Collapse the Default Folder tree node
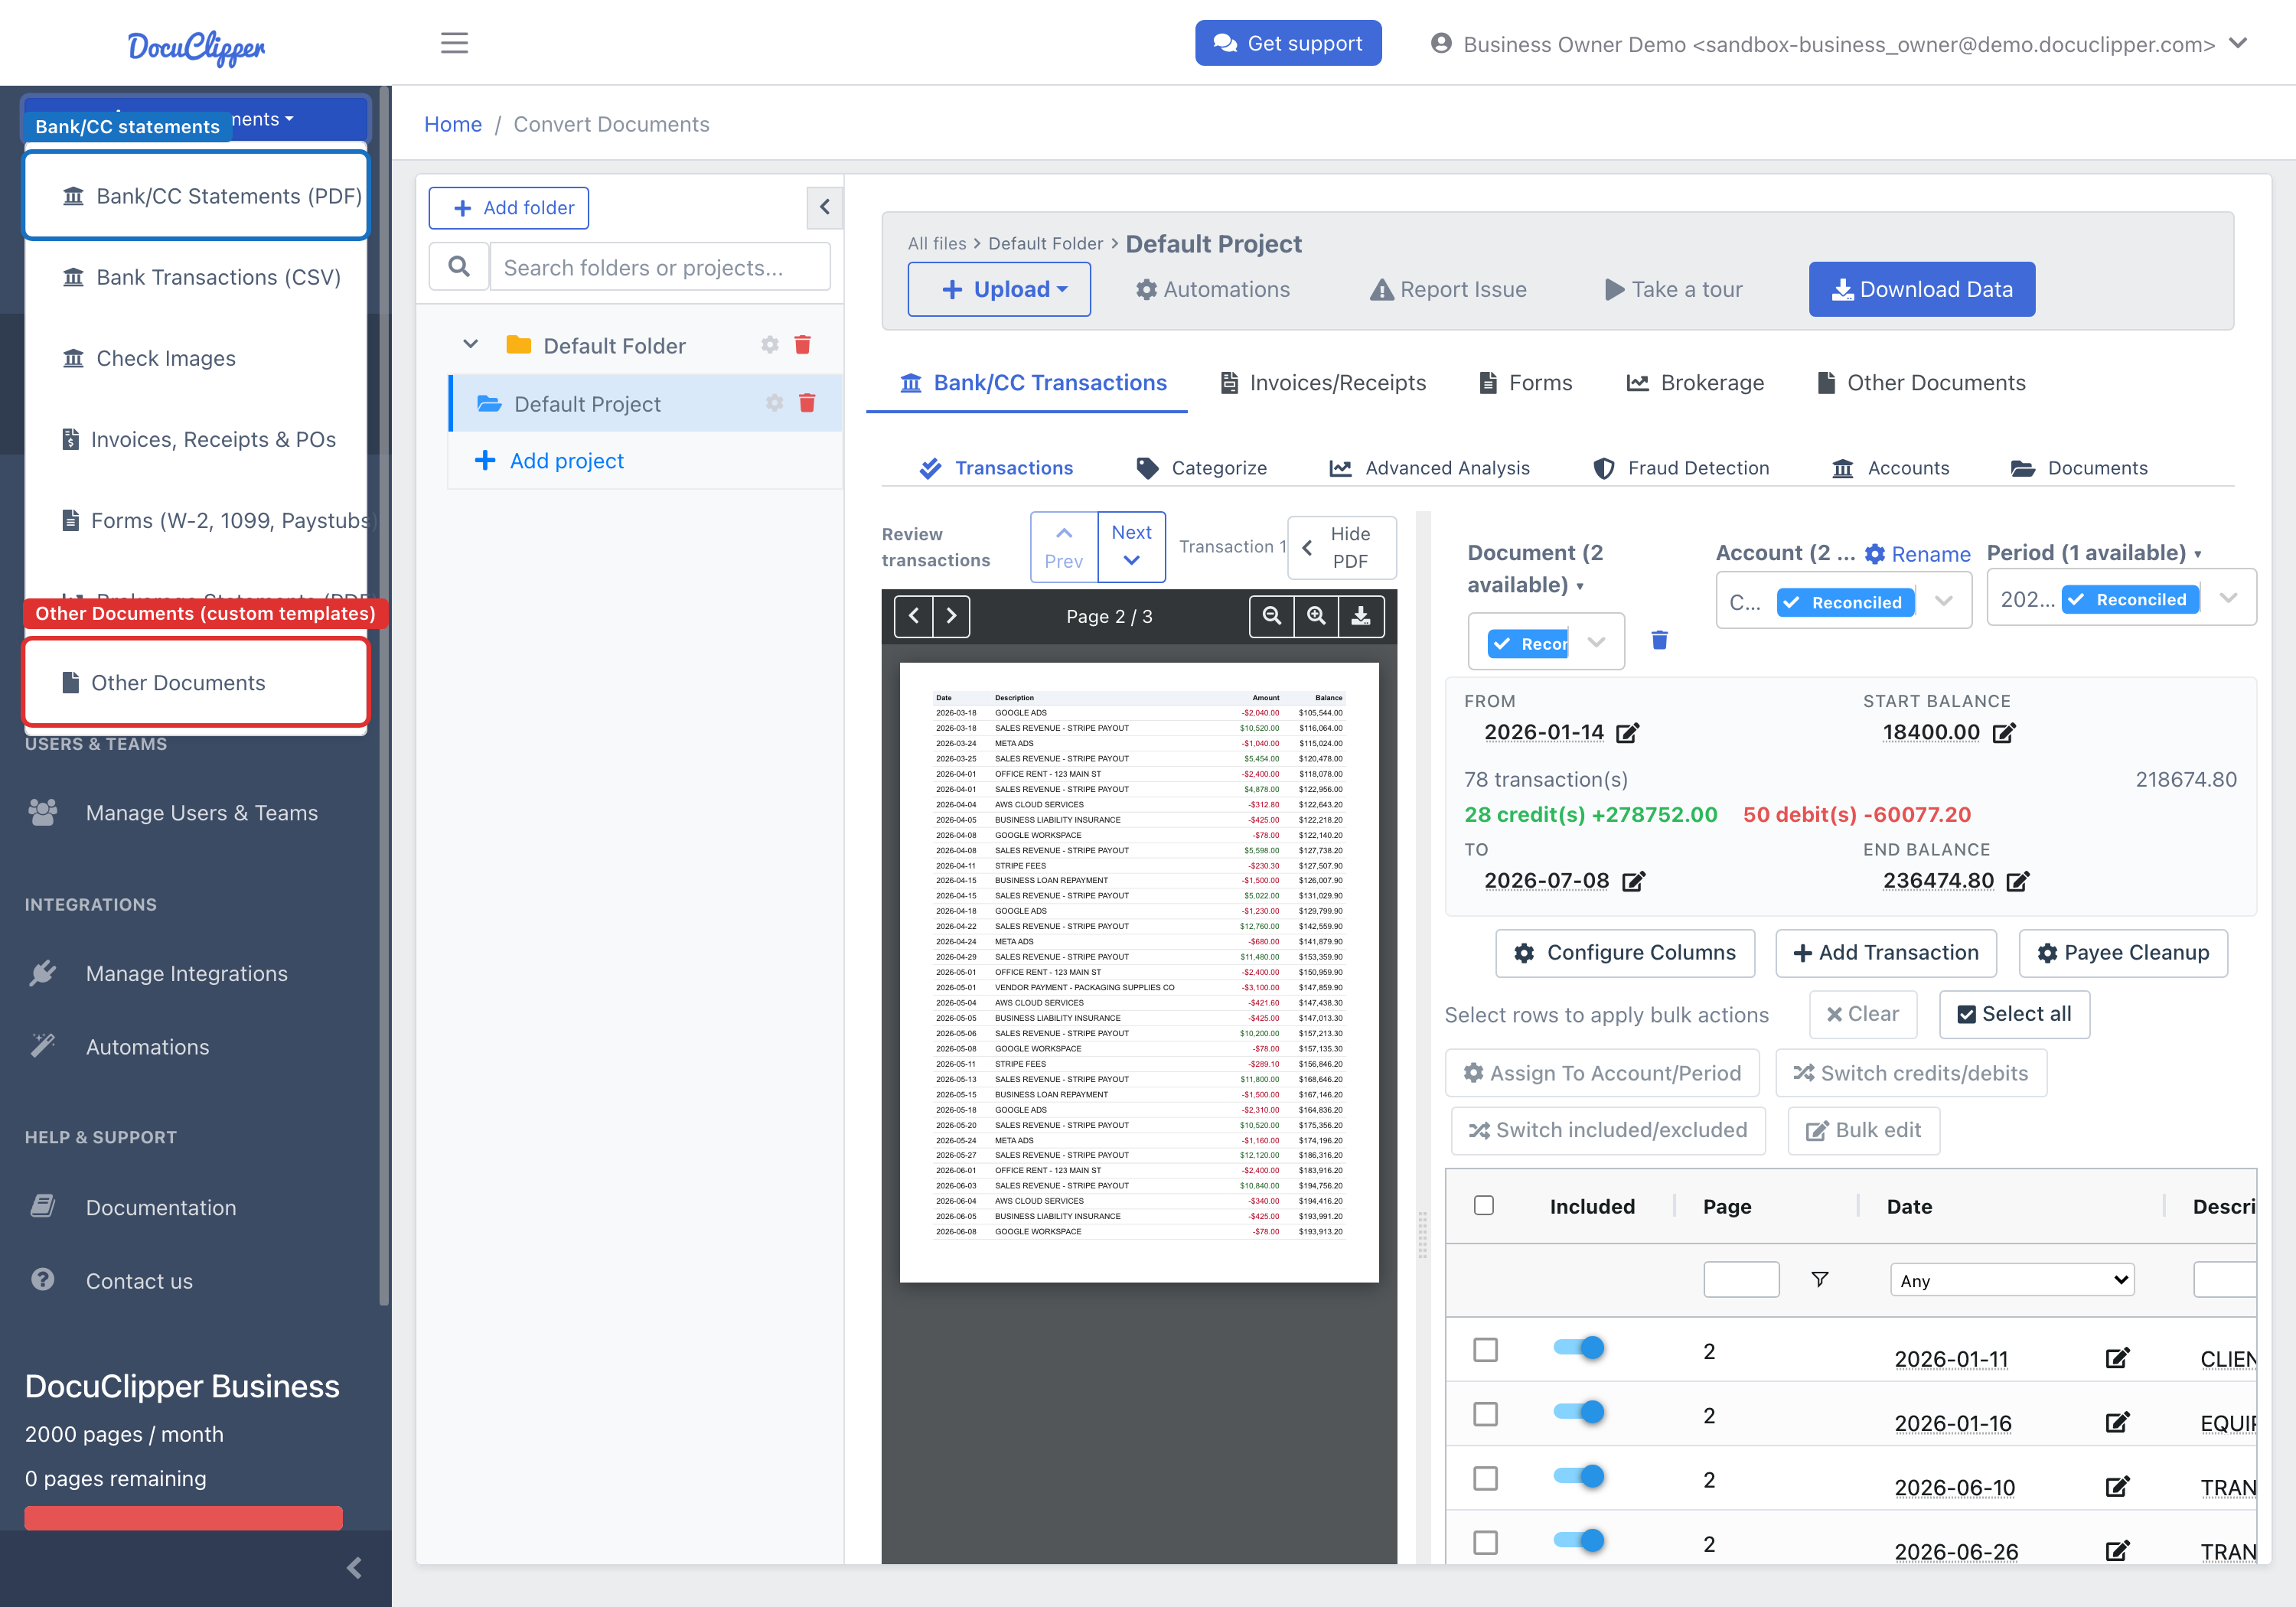 [x=470, y=344]
